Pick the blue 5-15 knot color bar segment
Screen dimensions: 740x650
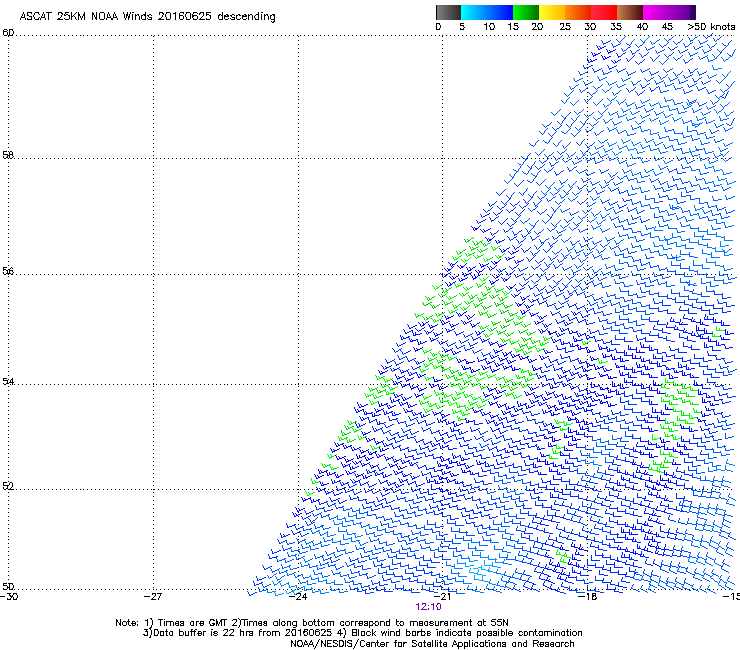487,12
